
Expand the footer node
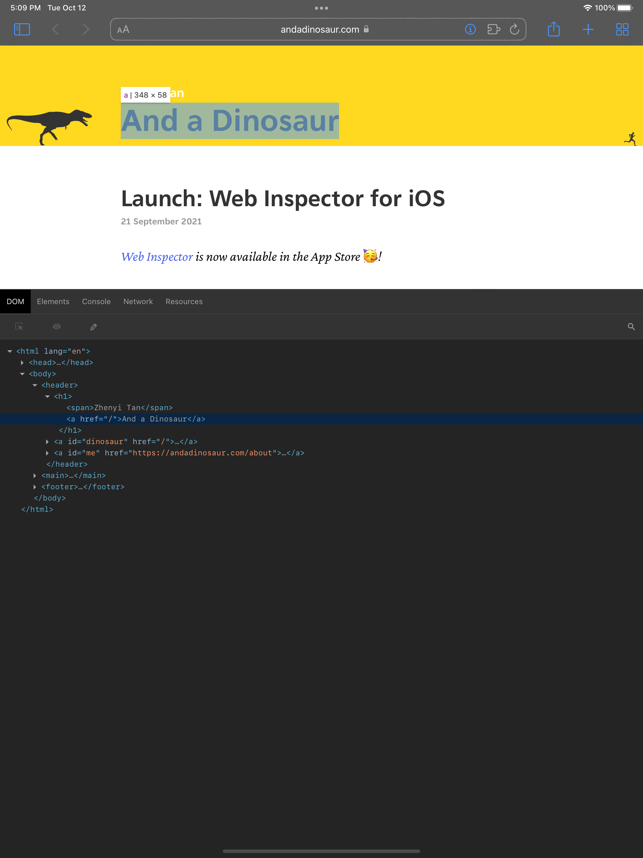click(x=34, y=487)
